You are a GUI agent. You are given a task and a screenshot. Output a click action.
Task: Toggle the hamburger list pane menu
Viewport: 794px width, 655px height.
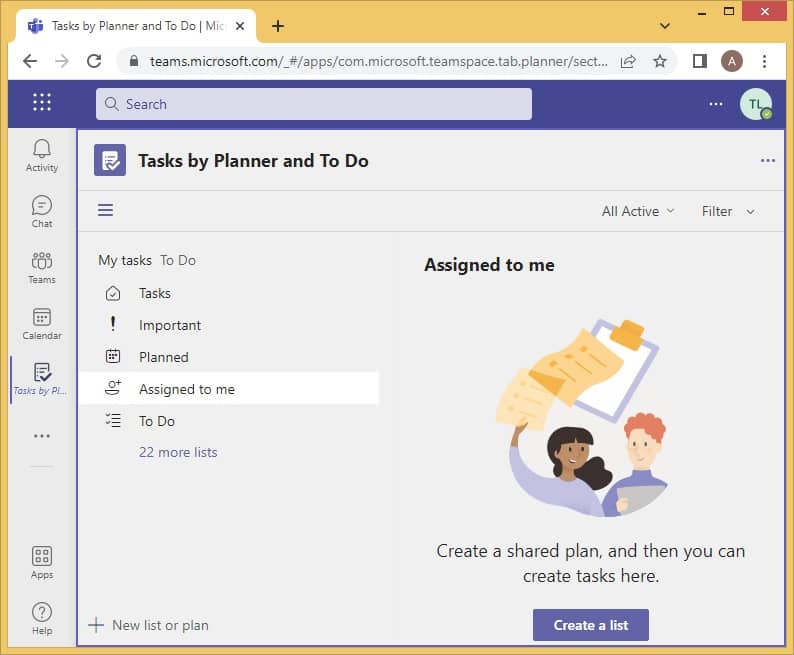[x=105, y=210]
